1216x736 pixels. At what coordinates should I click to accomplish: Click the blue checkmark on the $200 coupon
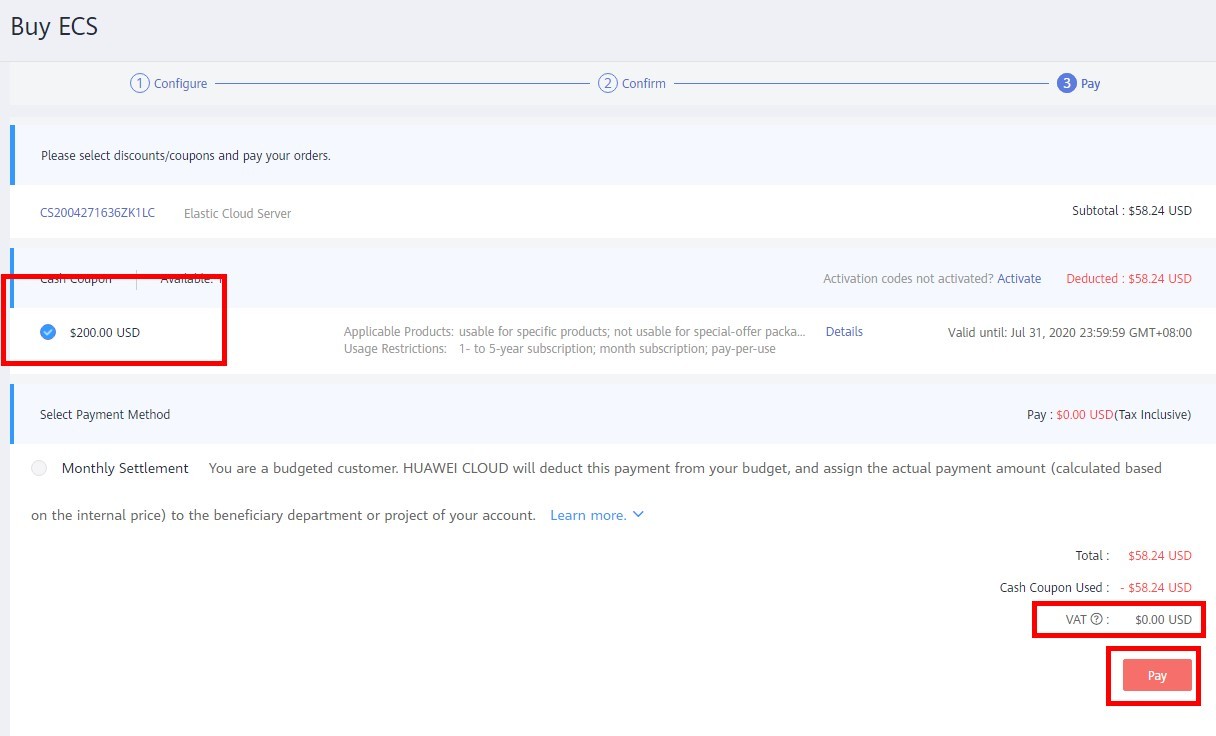coord(46,331)
